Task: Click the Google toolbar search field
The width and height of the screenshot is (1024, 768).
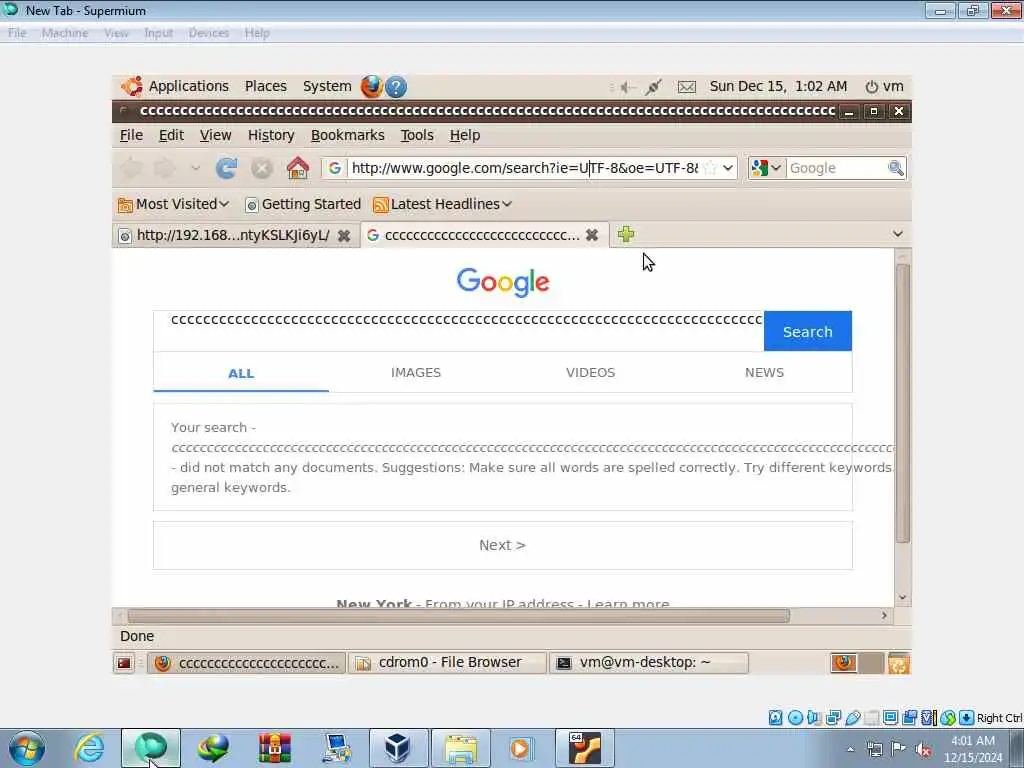Action: 837,168
